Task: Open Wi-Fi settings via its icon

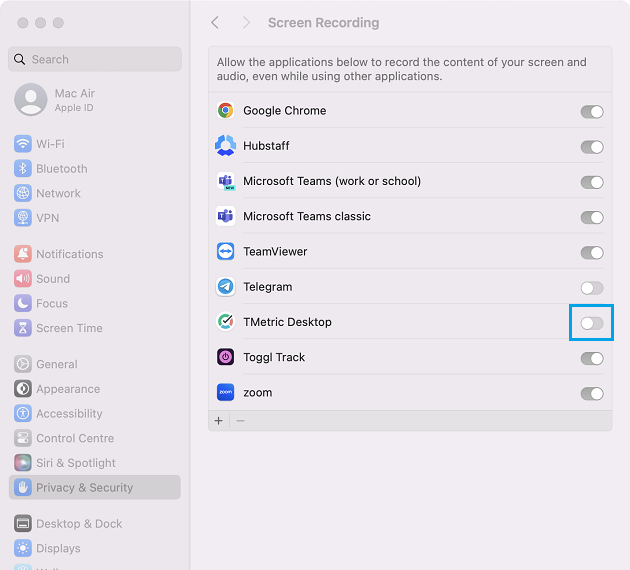Action: click(23, 144)
